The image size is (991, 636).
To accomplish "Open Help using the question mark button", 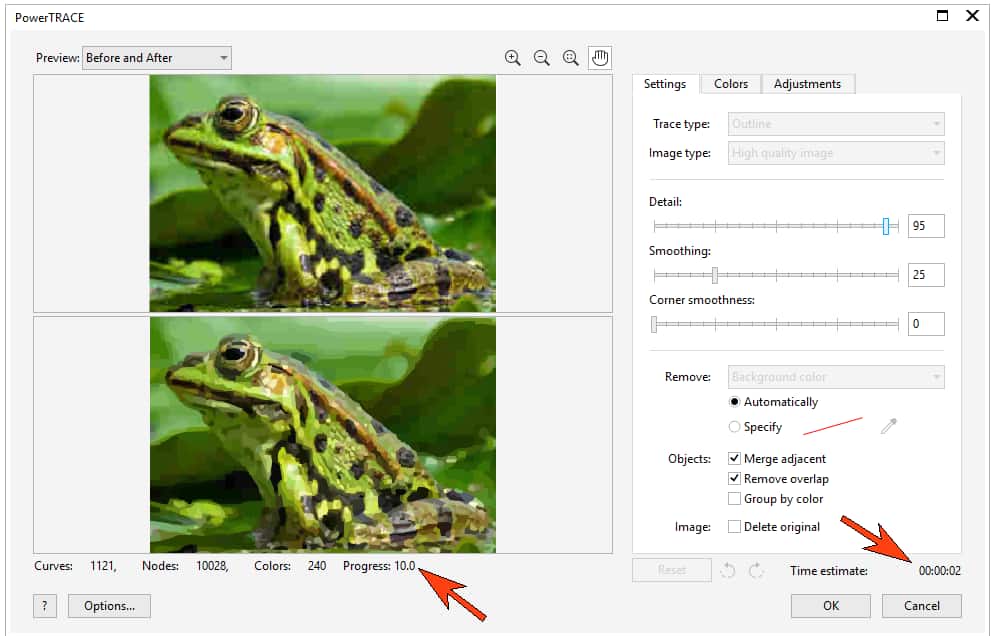I will [44, 605].
